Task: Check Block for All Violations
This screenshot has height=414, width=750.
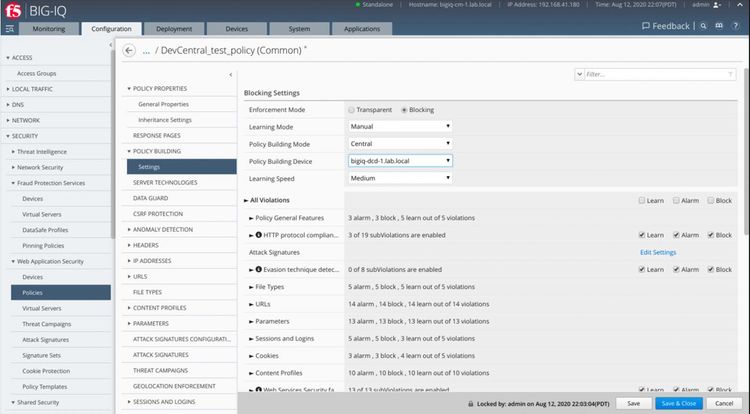Action: [x=711, y=200]
